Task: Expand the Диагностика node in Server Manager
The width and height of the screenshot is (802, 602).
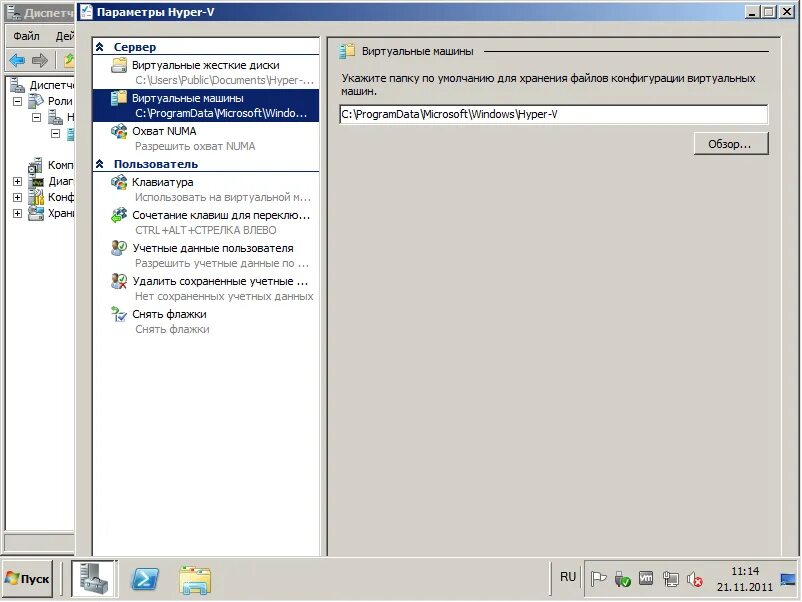Action: (17, 182)
